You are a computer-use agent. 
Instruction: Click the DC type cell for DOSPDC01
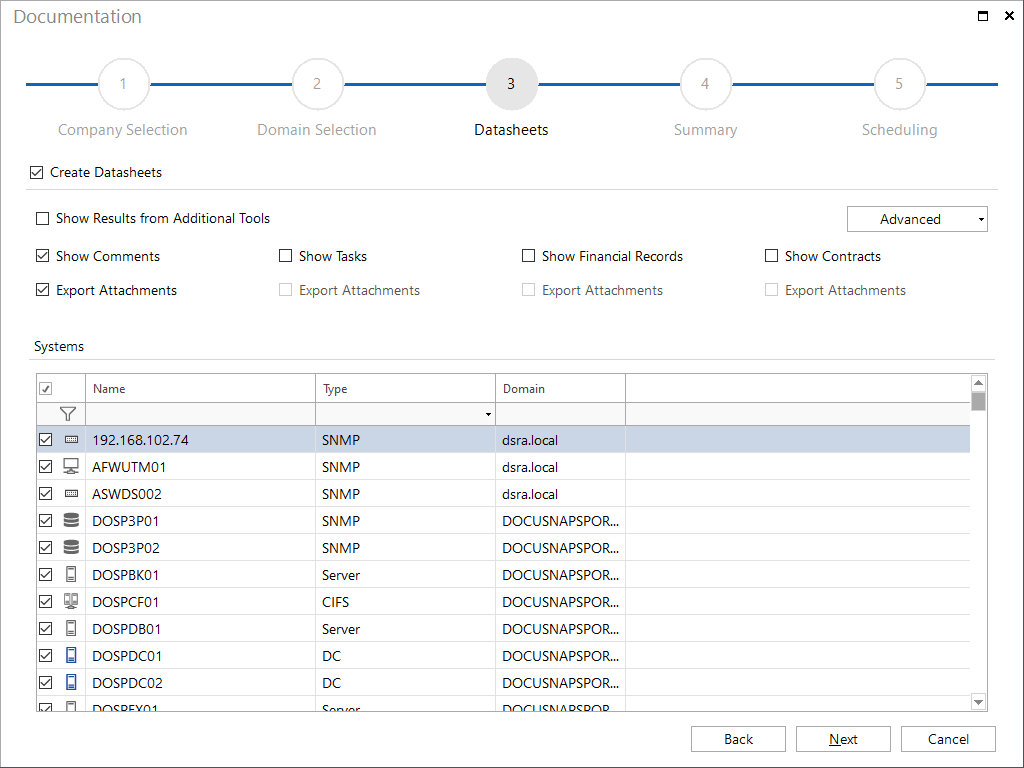[406, 656]
